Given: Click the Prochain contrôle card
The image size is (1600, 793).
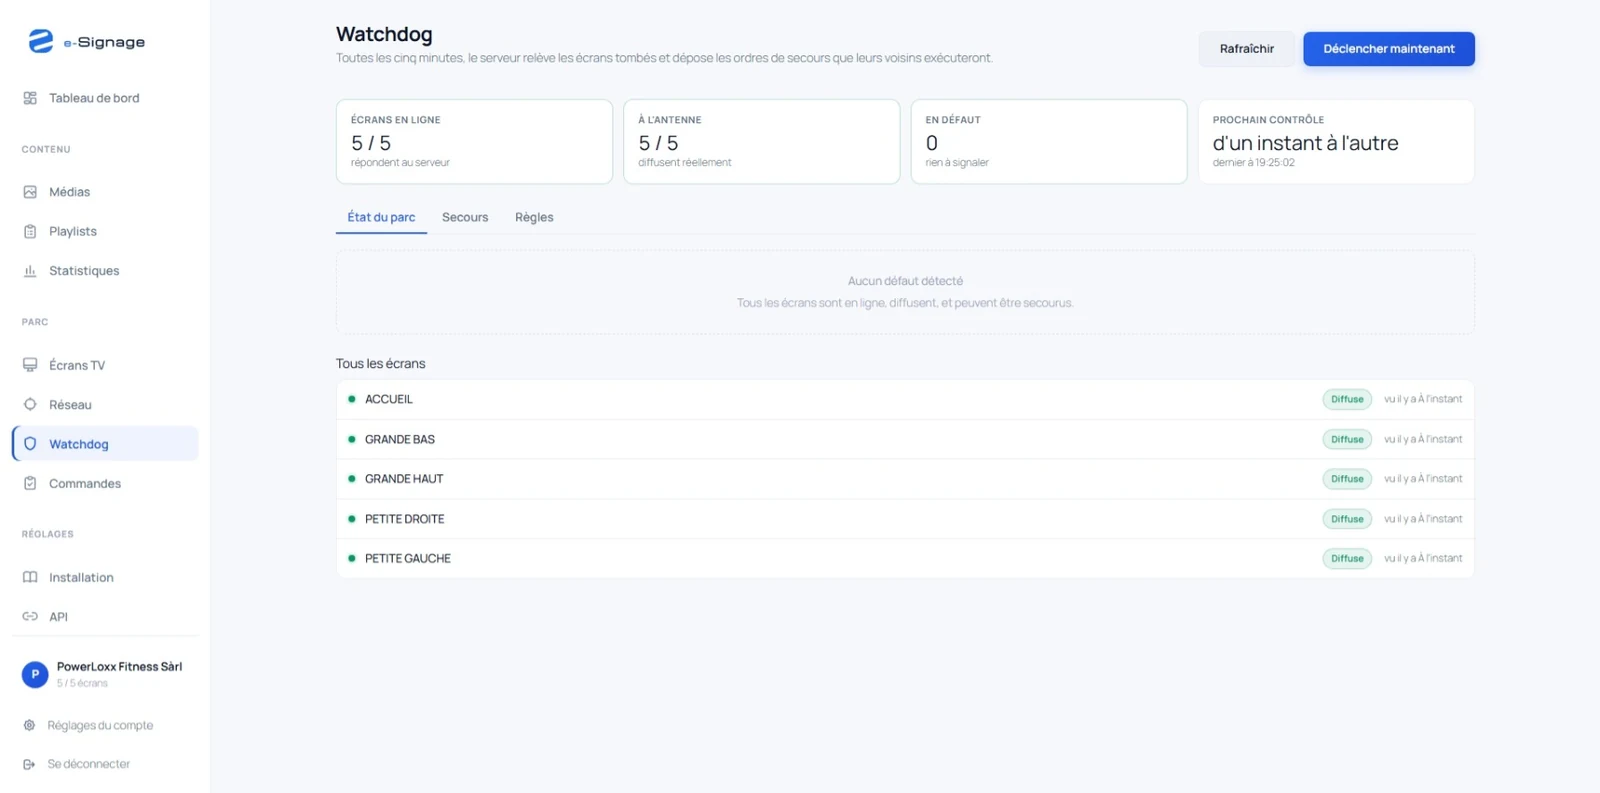Looking at the screenshot, I should [1336, 141].
